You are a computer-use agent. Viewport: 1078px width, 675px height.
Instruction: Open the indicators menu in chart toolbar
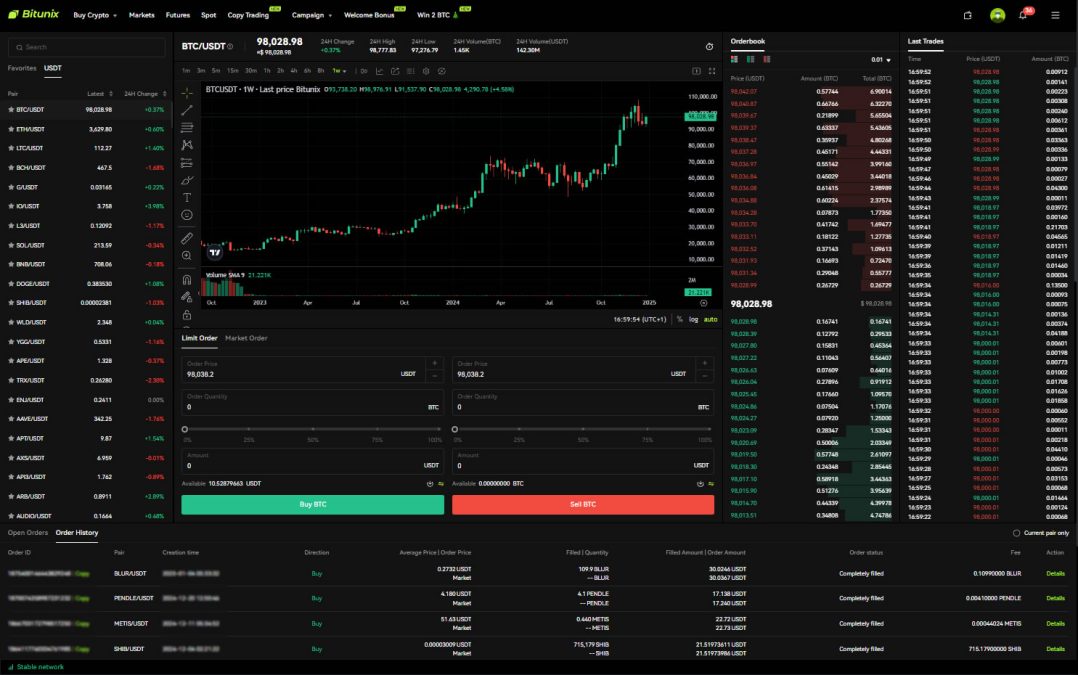[379, 71]
